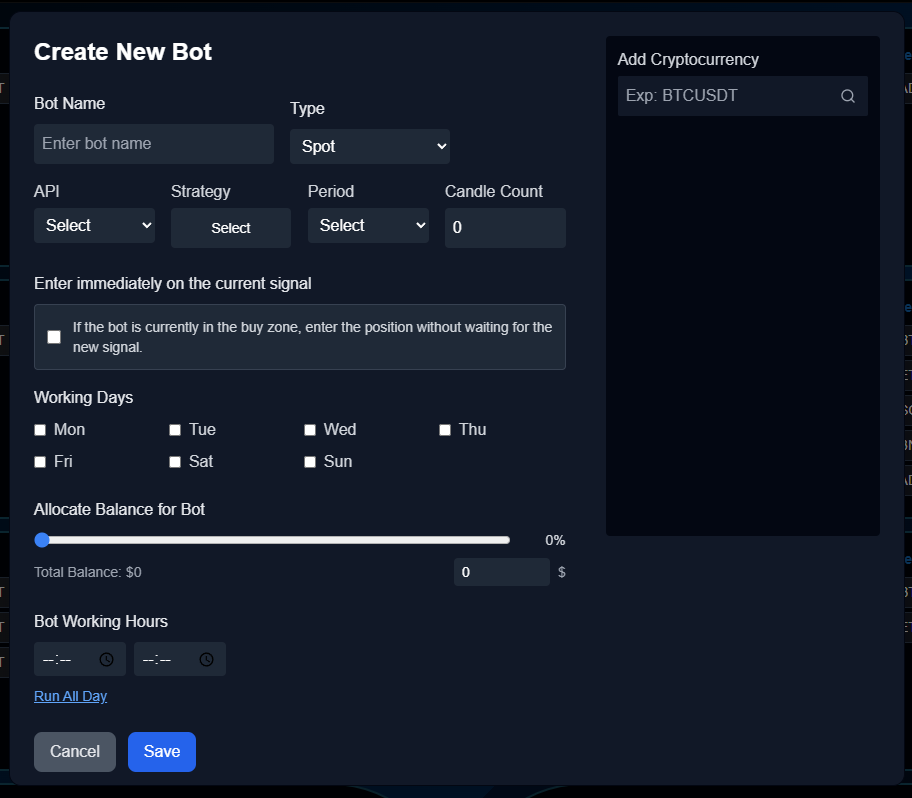The height and width of the screenshot is (798, 912).
Task: Expand the API Select dropdown
Action: (x=94, y=226)
